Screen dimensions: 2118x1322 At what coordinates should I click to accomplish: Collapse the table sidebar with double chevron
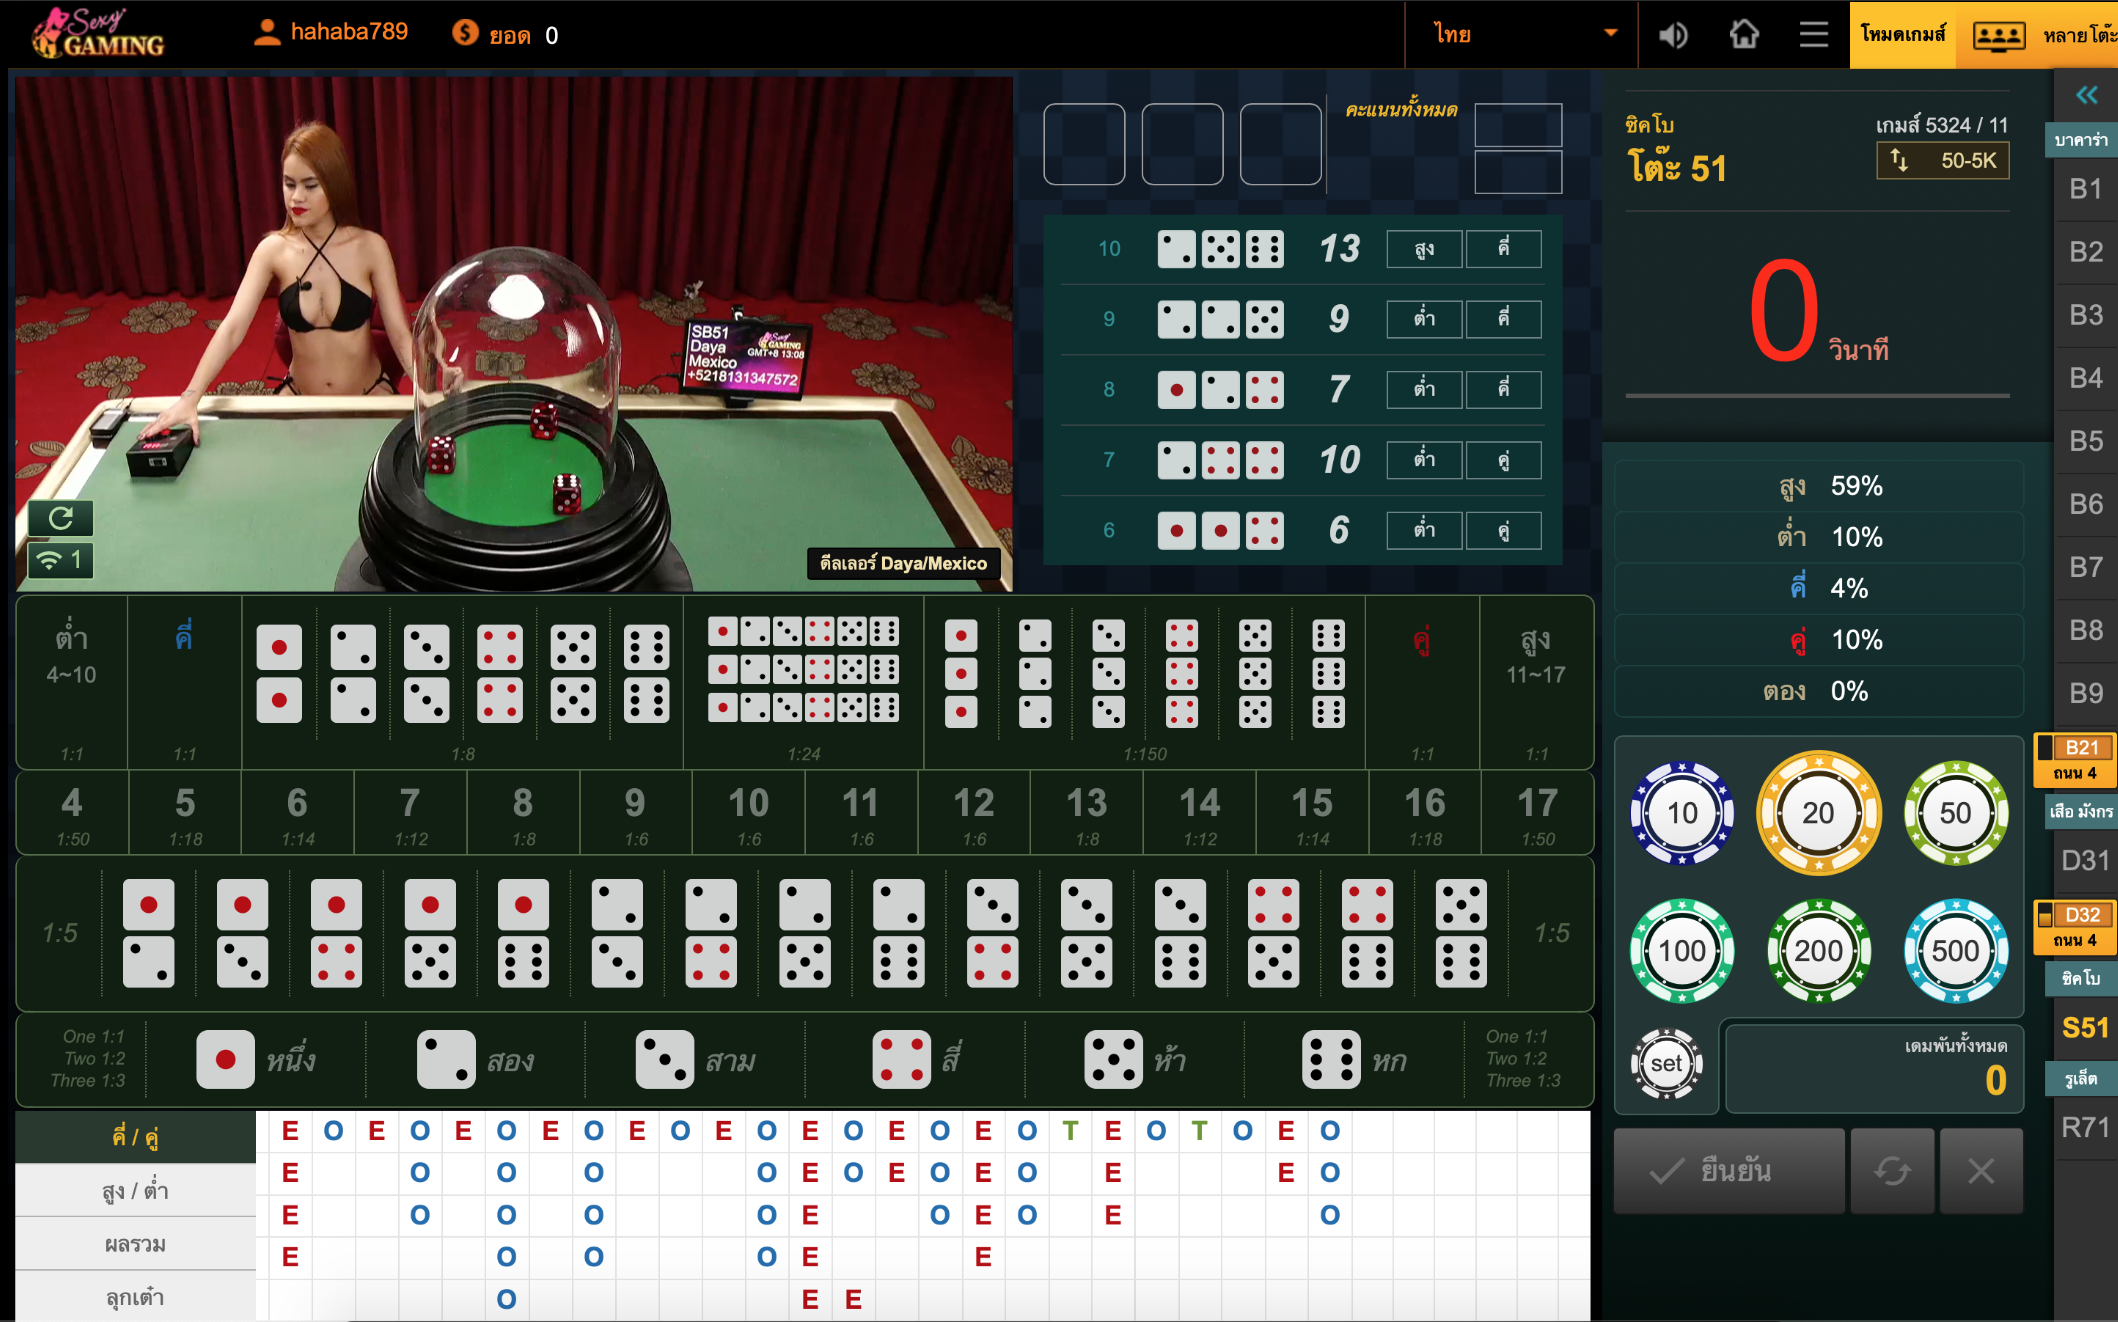pyautogui.click(x=2086, y=95)
